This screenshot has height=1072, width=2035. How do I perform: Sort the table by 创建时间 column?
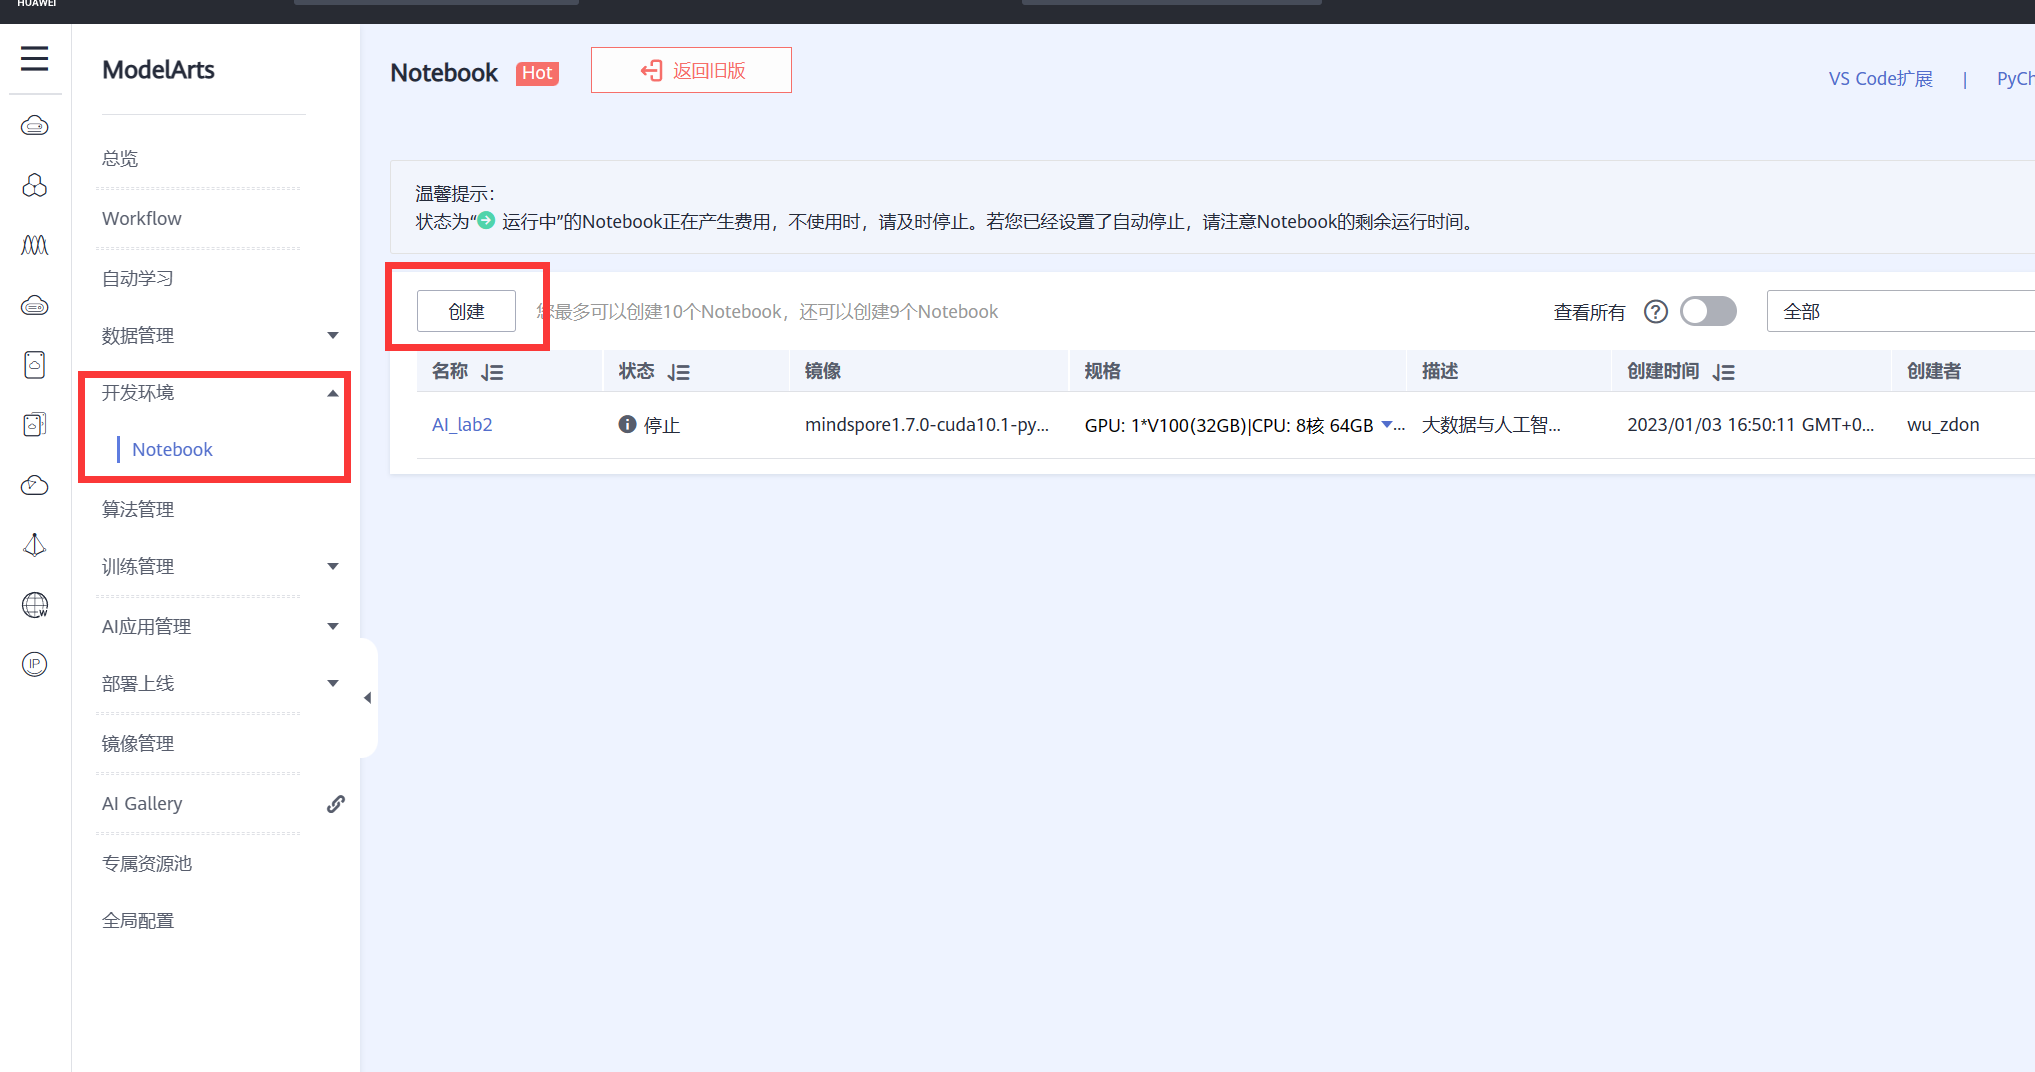tap(1723, 372)
